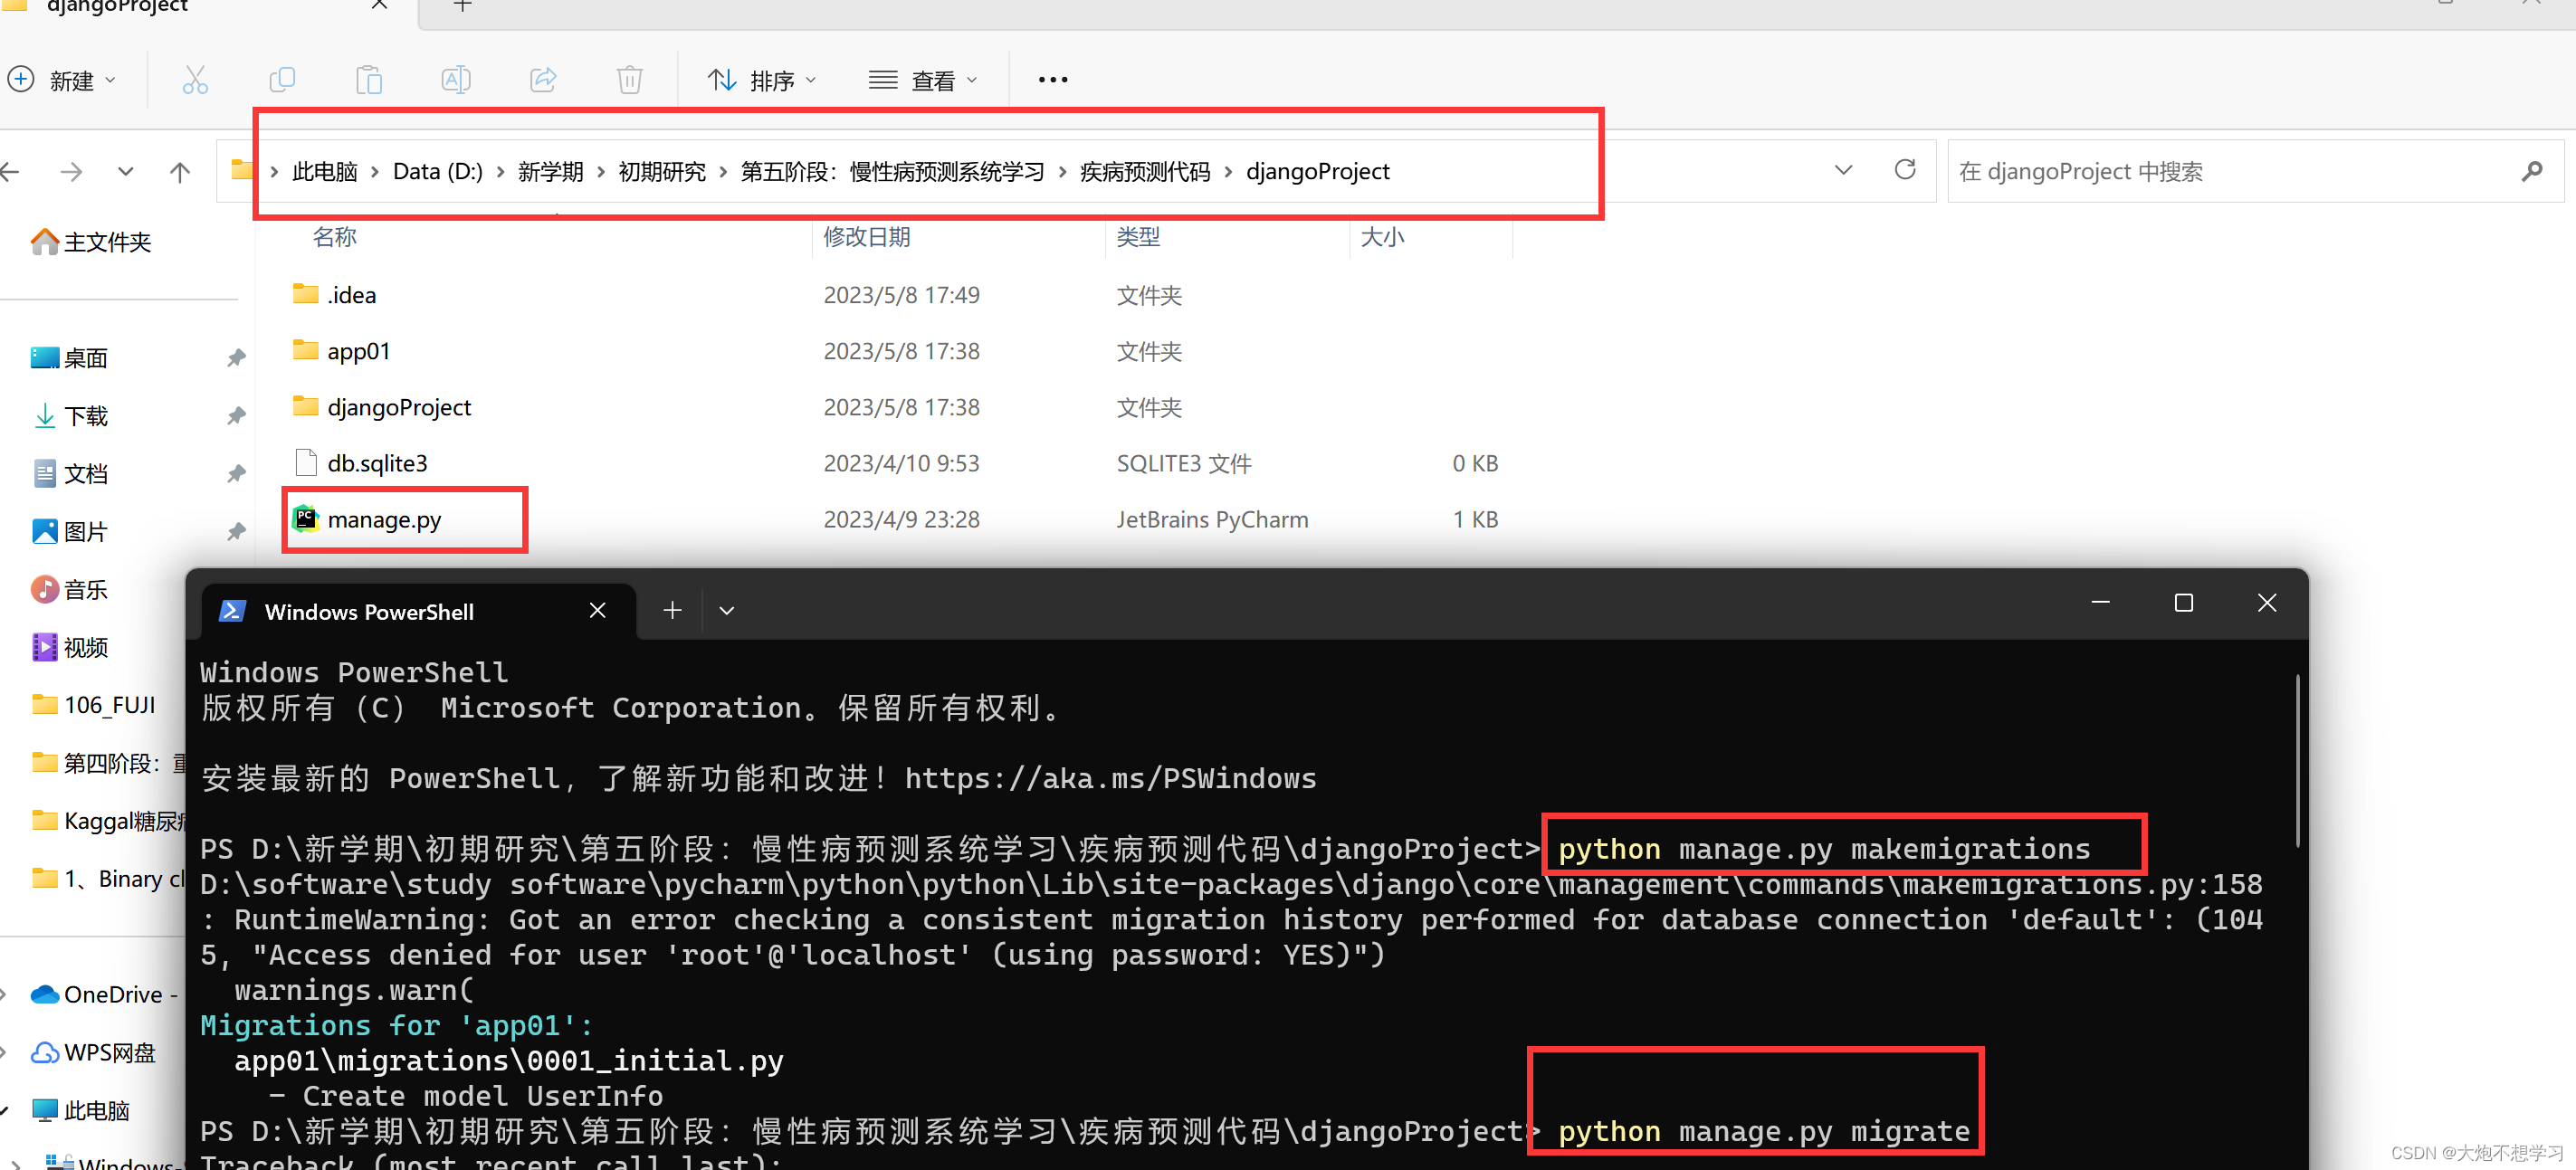Open the recent locations chevron
2576x1170 pixels.
click(x=125, y=172)
